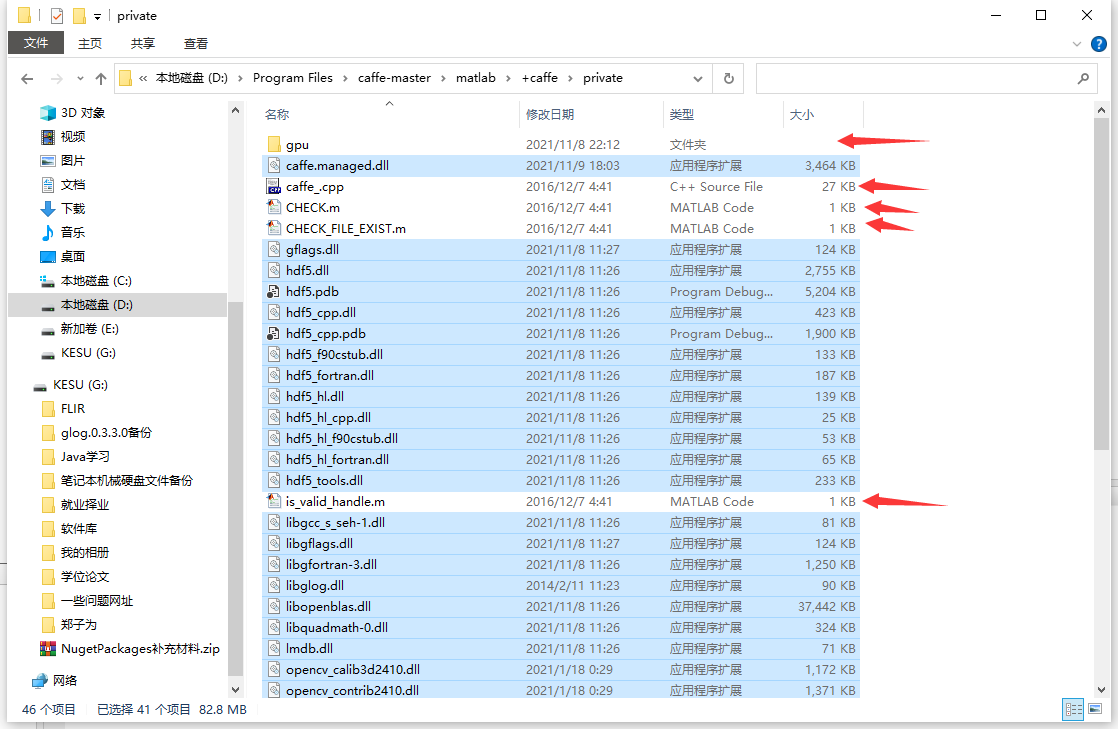Select libopenblas.dll file
Image resolution: width=1118 pixels, height=729 pixels.
coord(561,606)
